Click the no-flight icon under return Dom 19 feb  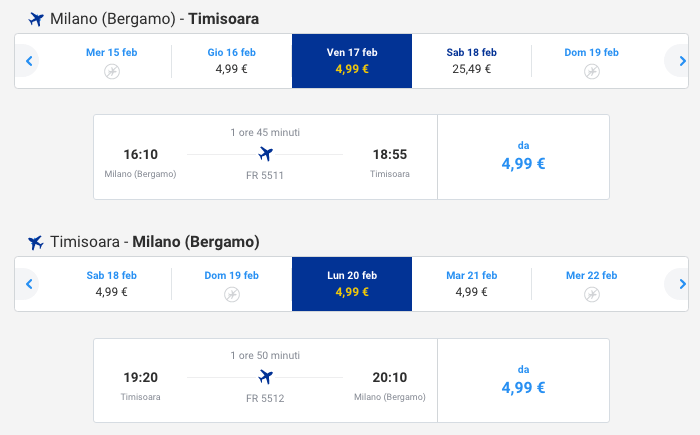point(232,295)
